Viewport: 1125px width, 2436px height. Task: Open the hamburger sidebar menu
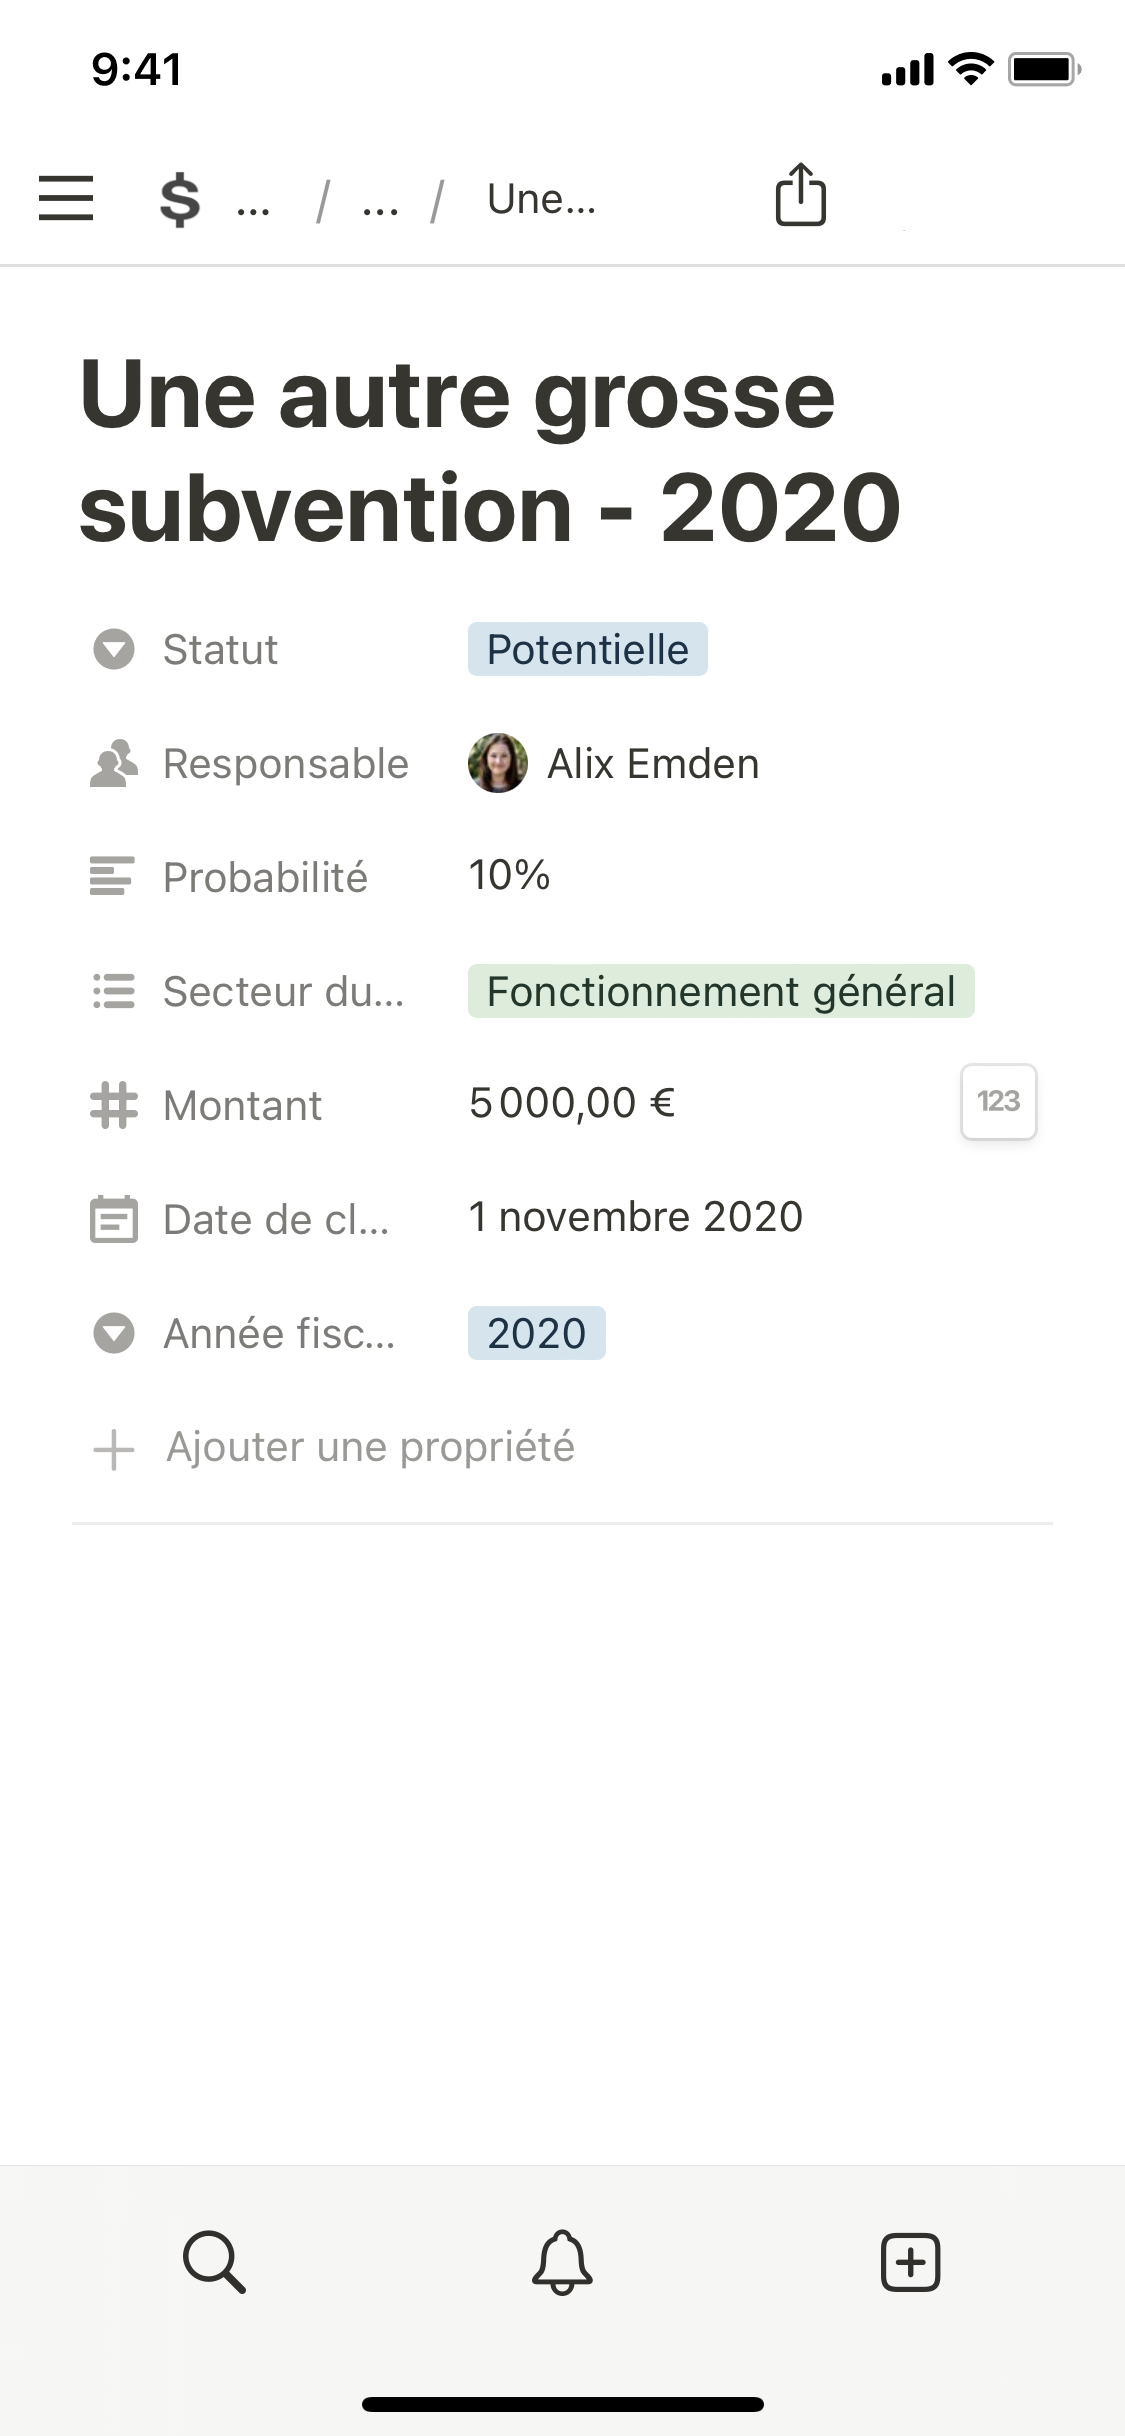click(66, 197)
